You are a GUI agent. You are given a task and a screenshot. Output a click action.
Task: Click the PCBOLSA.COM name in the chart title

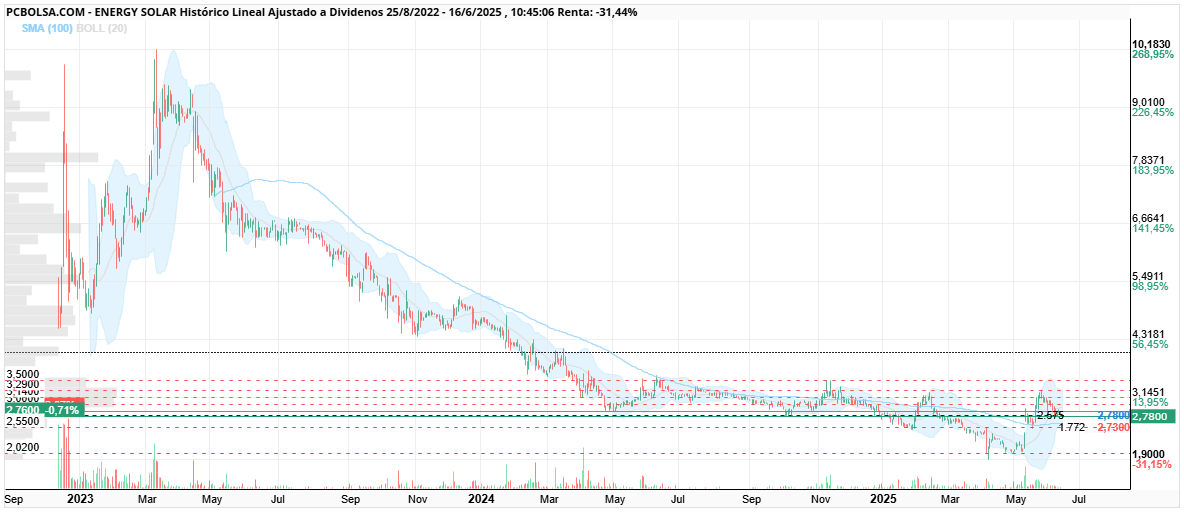[44, 13]
